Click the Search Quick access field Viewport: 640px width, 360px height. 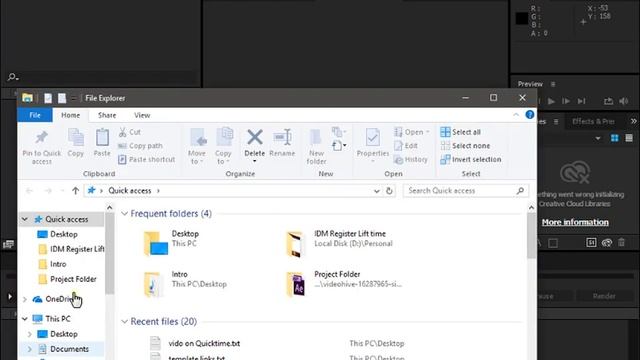466,191
